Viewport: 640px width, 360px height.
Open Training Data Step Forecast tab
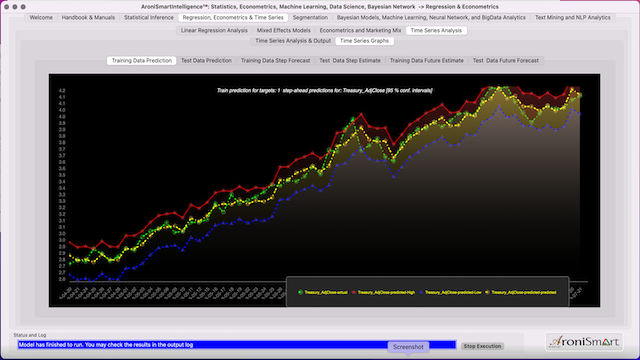point(276,60)
